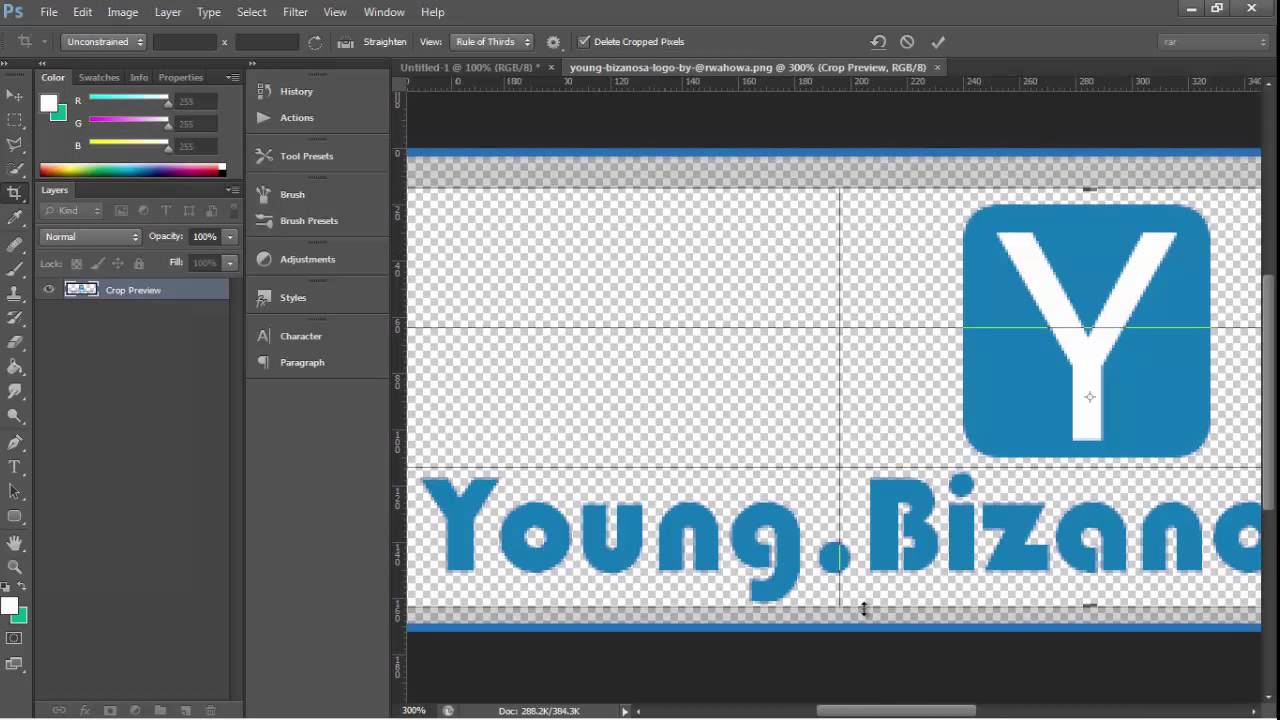The height and width of the screenshot is (720, 1280).
Task: Toggle Quick Mask mode
Action: 15,638
